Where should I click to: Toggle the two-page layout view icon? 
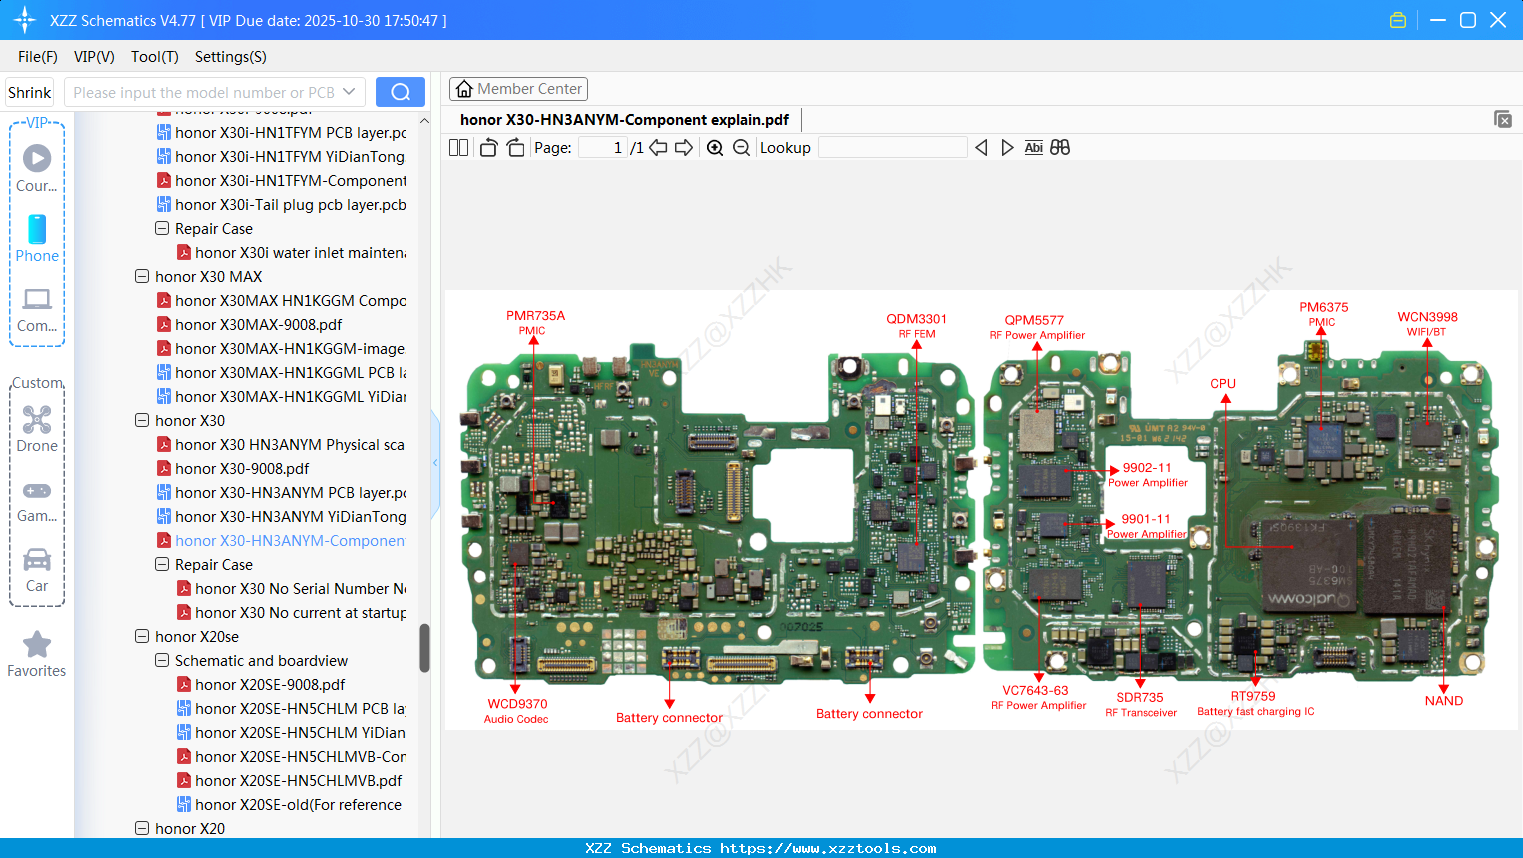[x=458, y=148]
